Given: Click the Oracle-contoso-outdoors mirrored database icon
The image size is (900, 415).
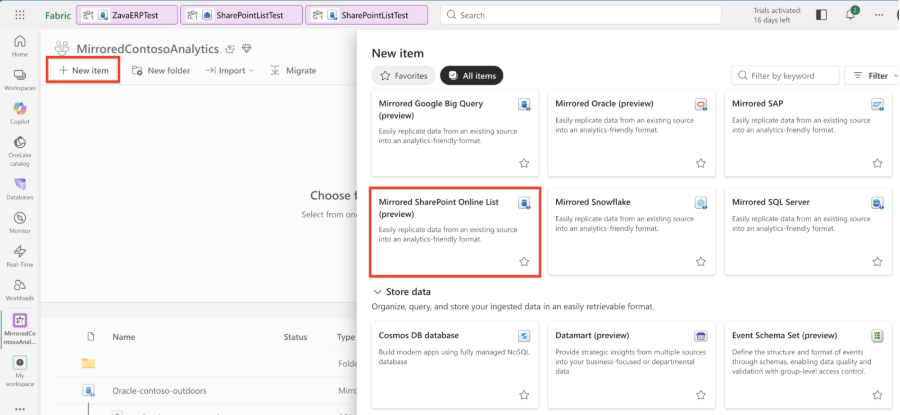Looking at the screenshot, I should (88, 391).
